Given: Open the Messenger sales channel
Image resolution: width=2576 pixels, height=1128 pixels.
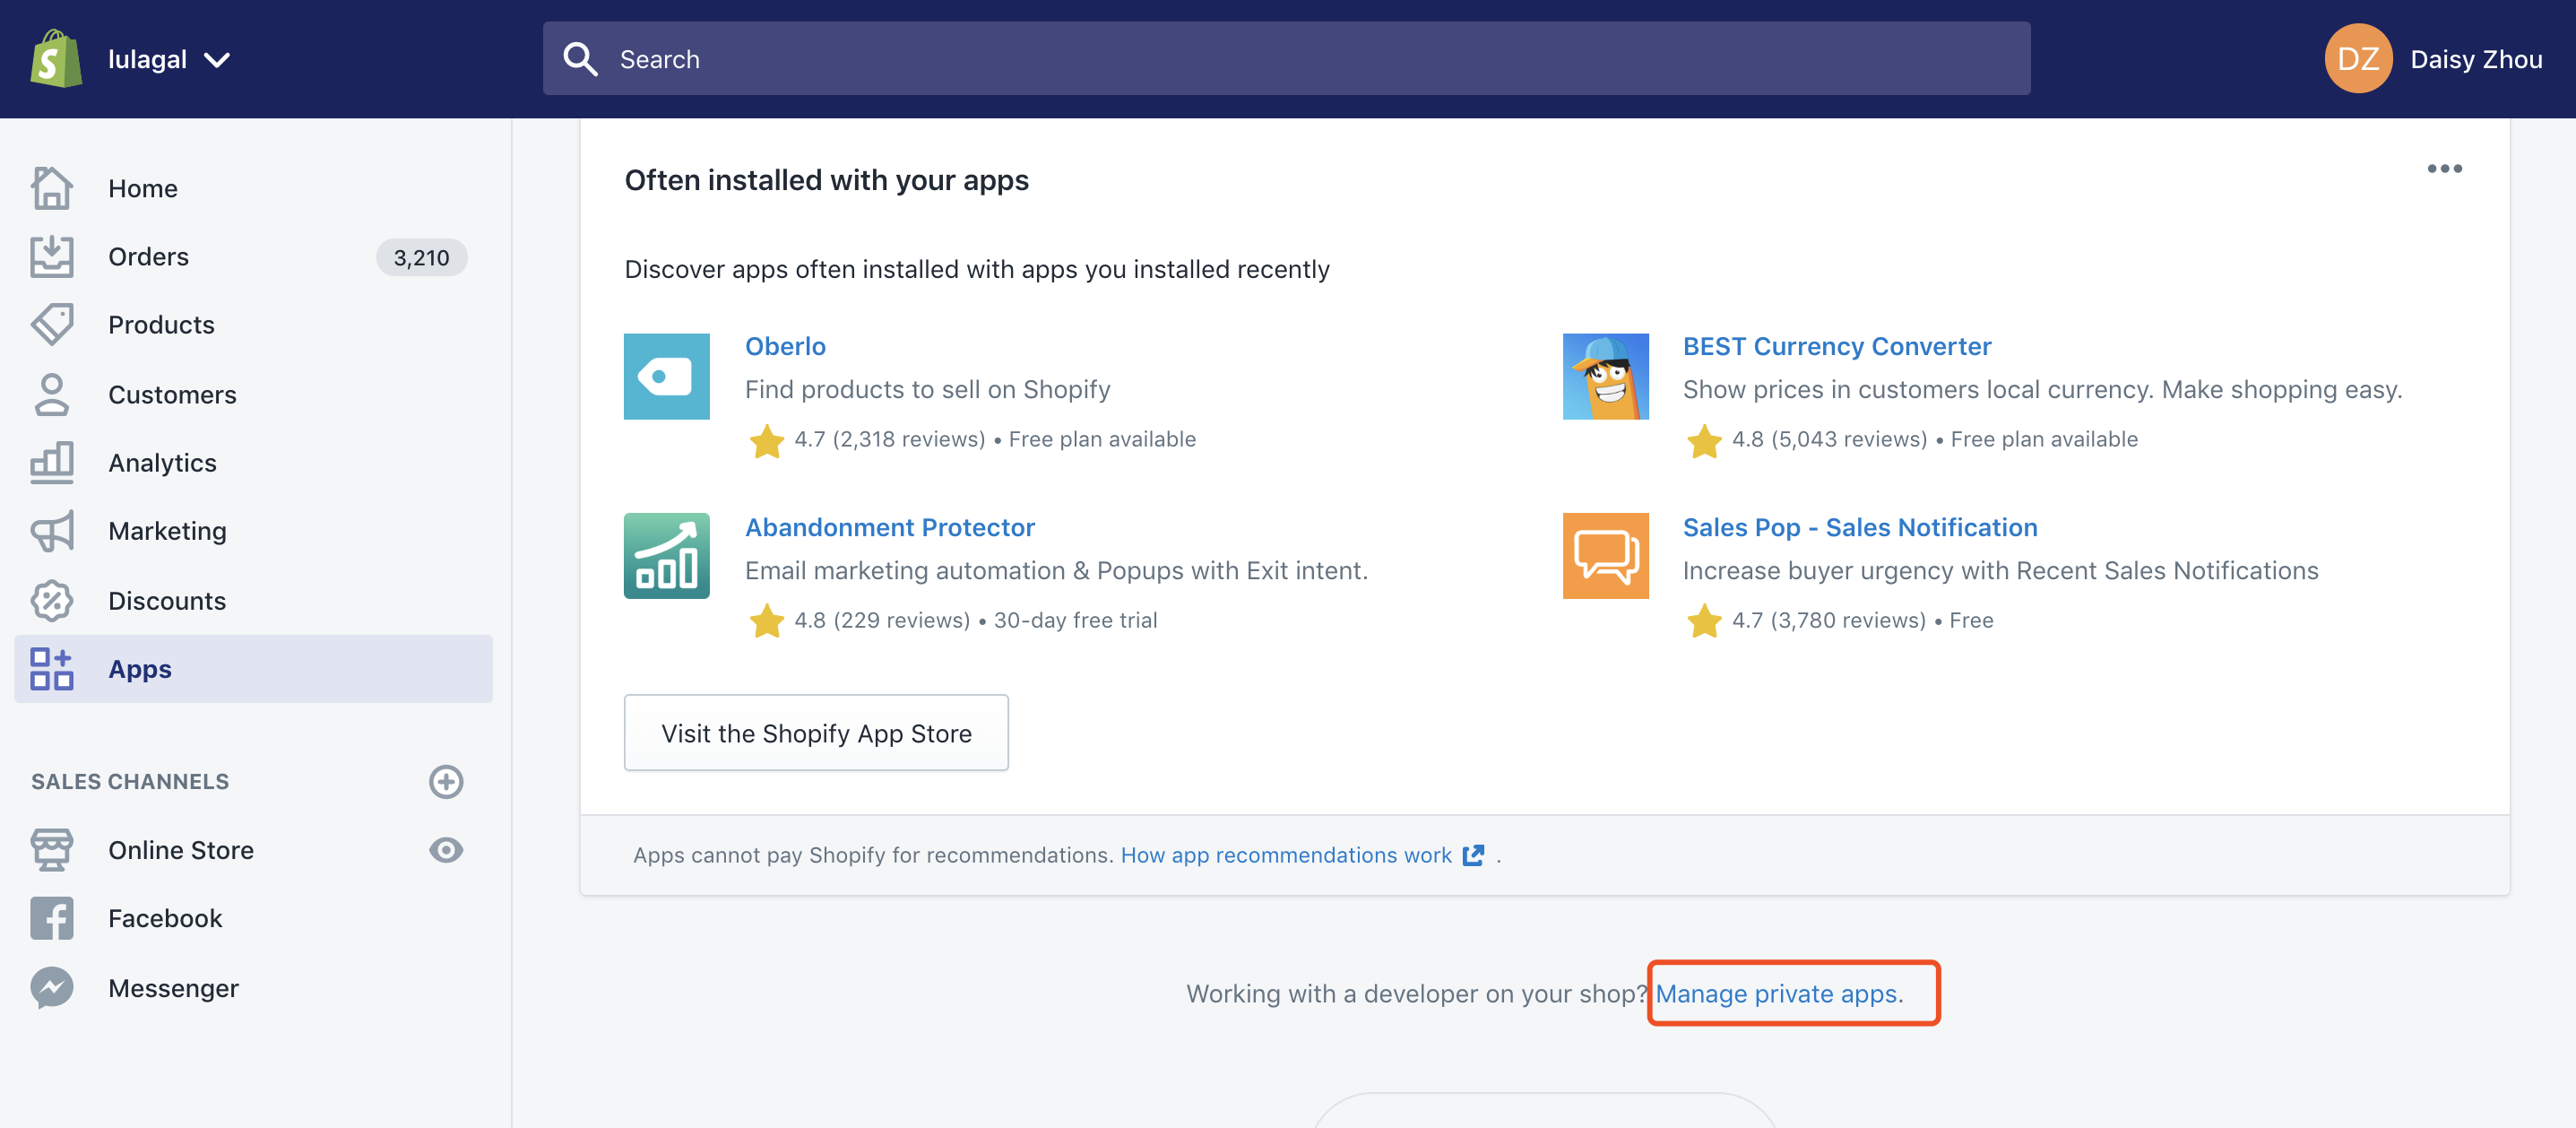Looking at the screenshot, I should (173, 988).
